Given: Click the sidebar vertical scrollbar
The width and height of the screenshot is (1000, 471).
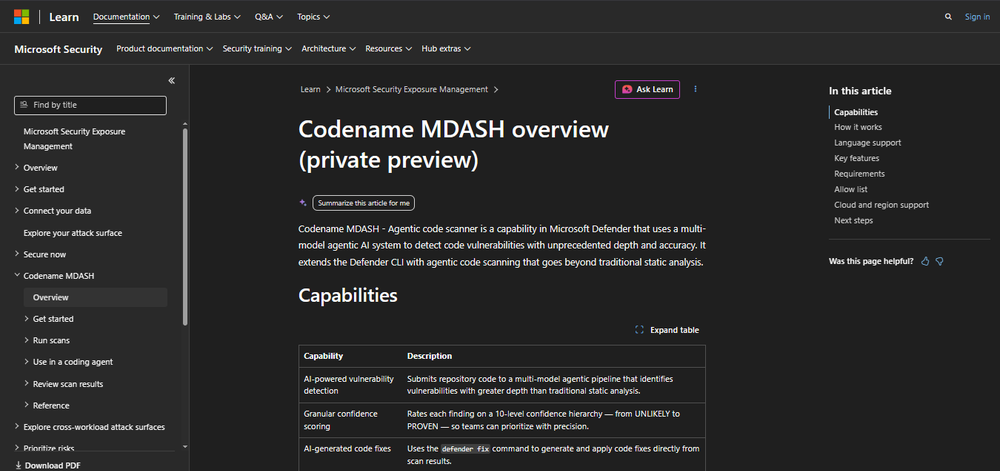Looking at the screenshot, I should pyautogui.click(x=185, y=226).
